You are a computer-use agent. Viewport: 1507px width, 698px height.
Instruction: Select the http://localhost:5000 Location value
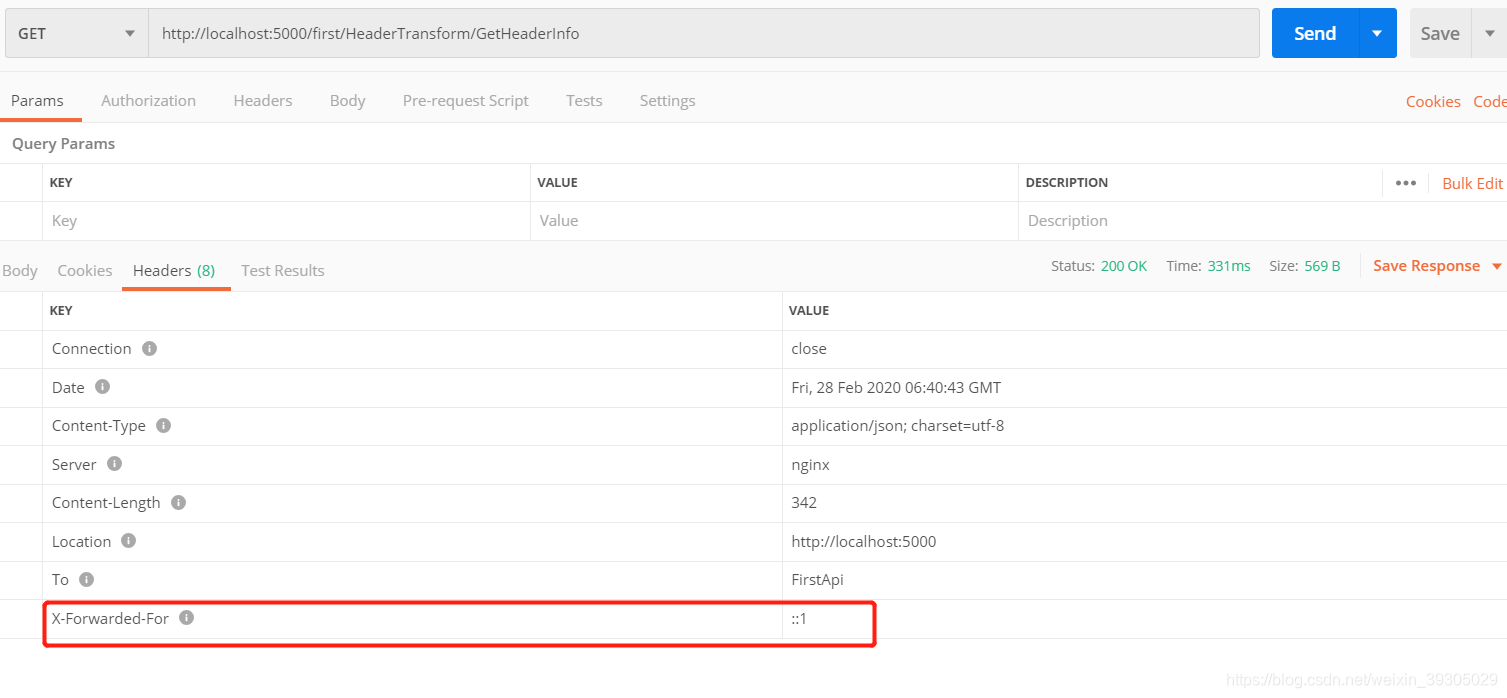[x=863, y=541]
